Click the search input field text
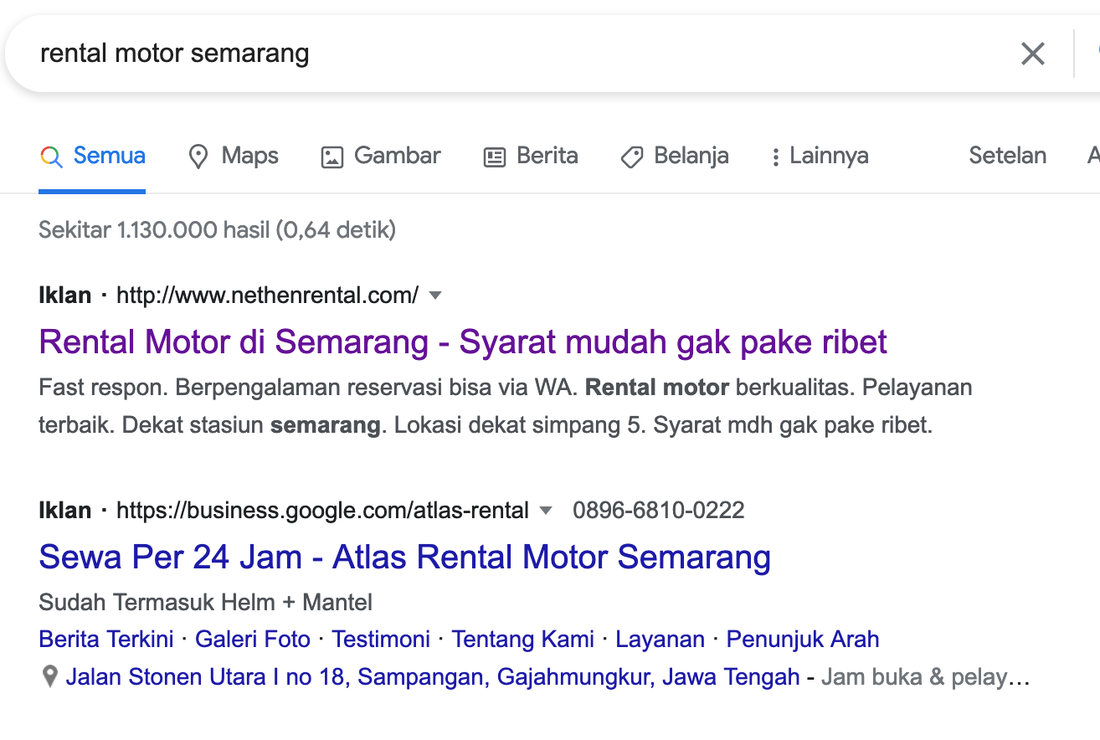This screenshot has width=1100, height=740. coord(175,53)
